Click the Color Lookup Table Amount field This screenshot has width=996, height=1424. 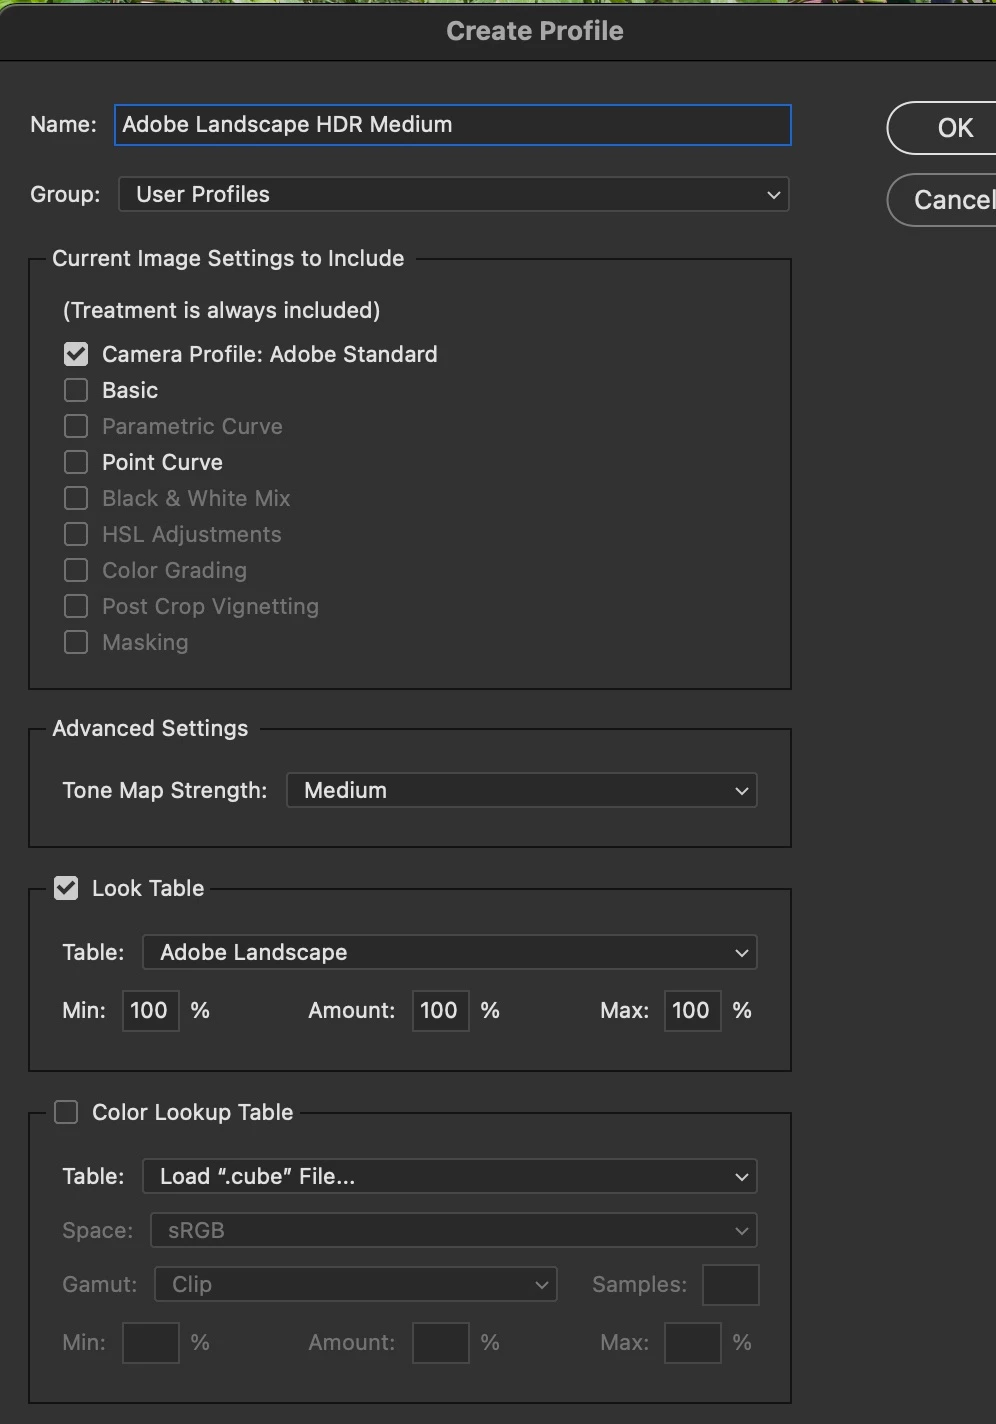pos(440,1342)
